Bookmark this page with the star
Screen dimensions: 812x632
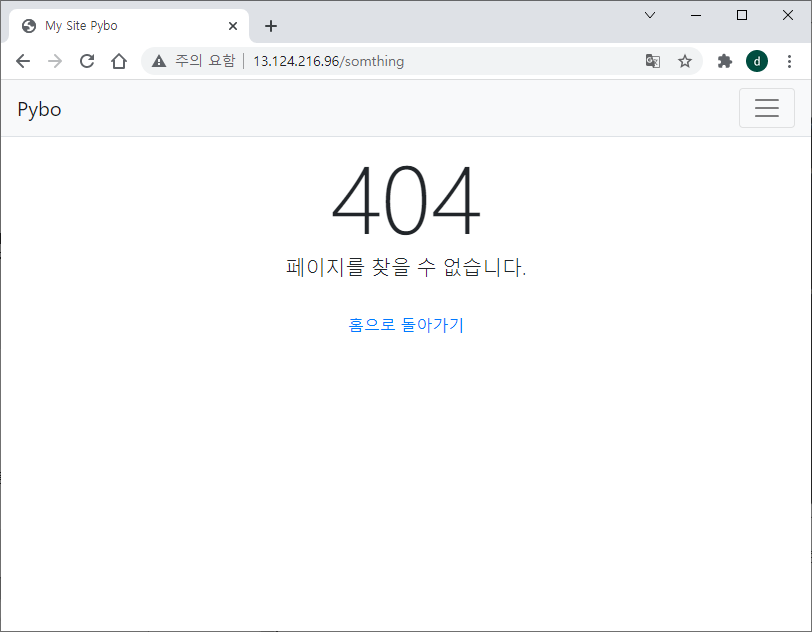point(685,61)
